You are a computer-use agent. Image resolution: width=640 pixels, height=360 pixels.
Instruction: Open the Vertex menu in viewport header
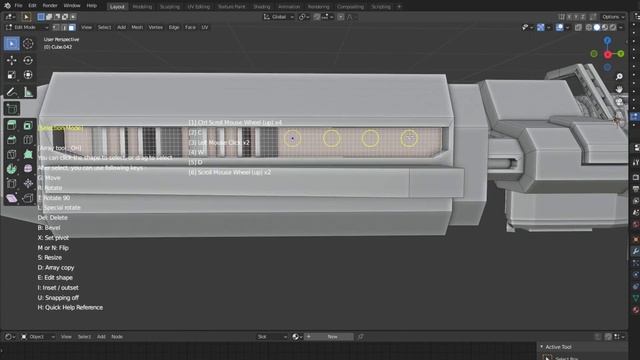[156, 27]
